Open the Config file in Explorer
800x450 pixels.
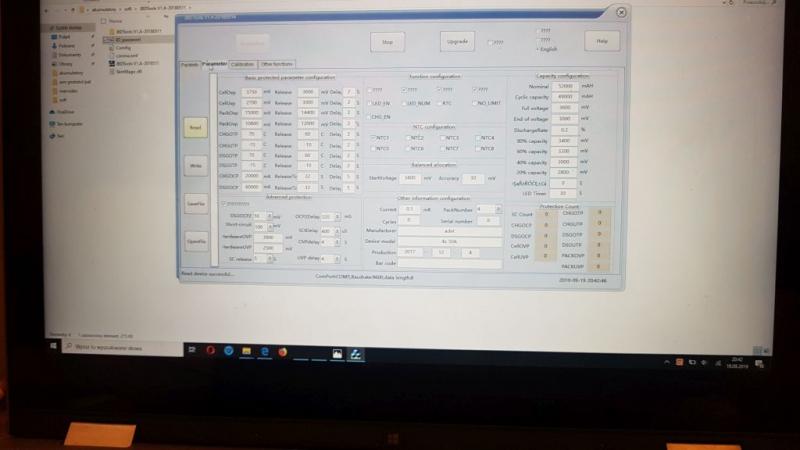pyautogui.click(x=122, y=47)
